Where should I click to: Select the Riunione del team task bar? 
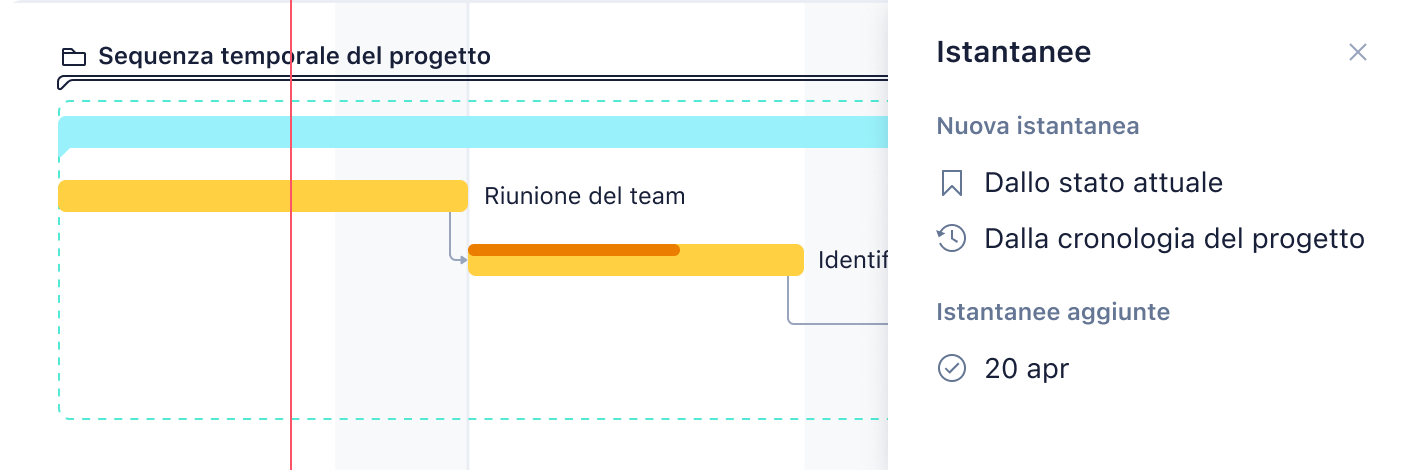click(263, 196)
